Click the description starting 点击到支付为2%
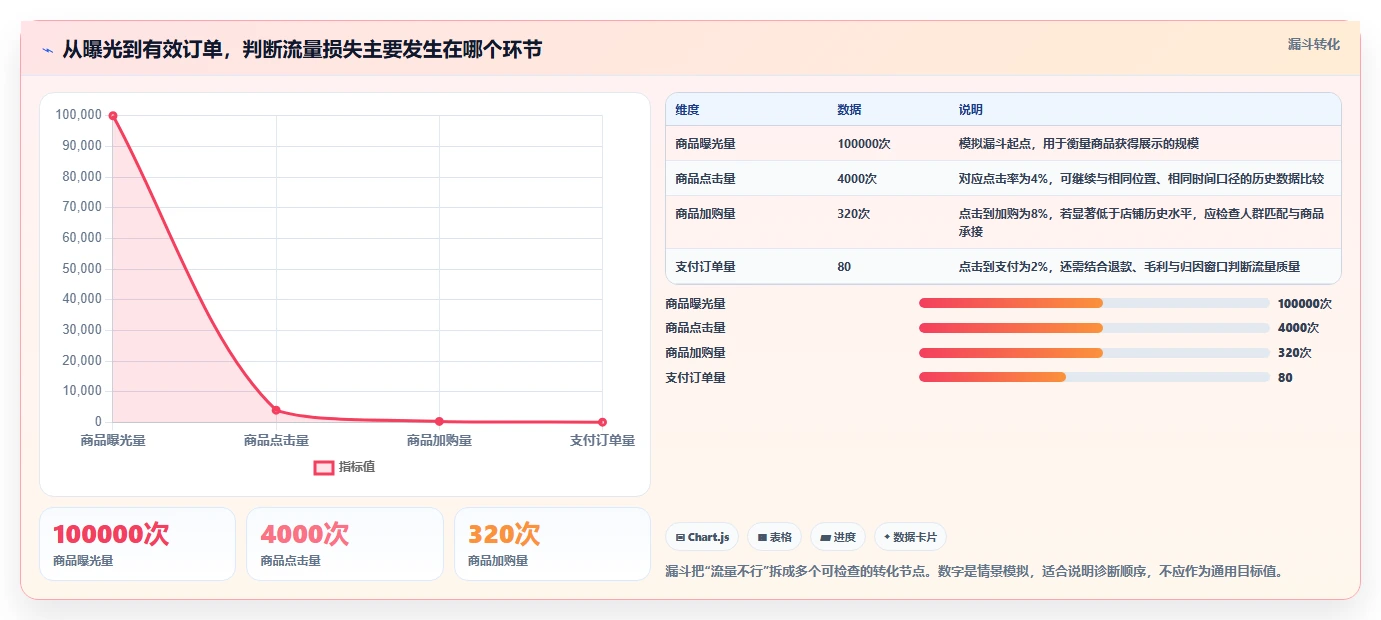The width and height of the screenshot is (1381, 620). [1129, 267]
